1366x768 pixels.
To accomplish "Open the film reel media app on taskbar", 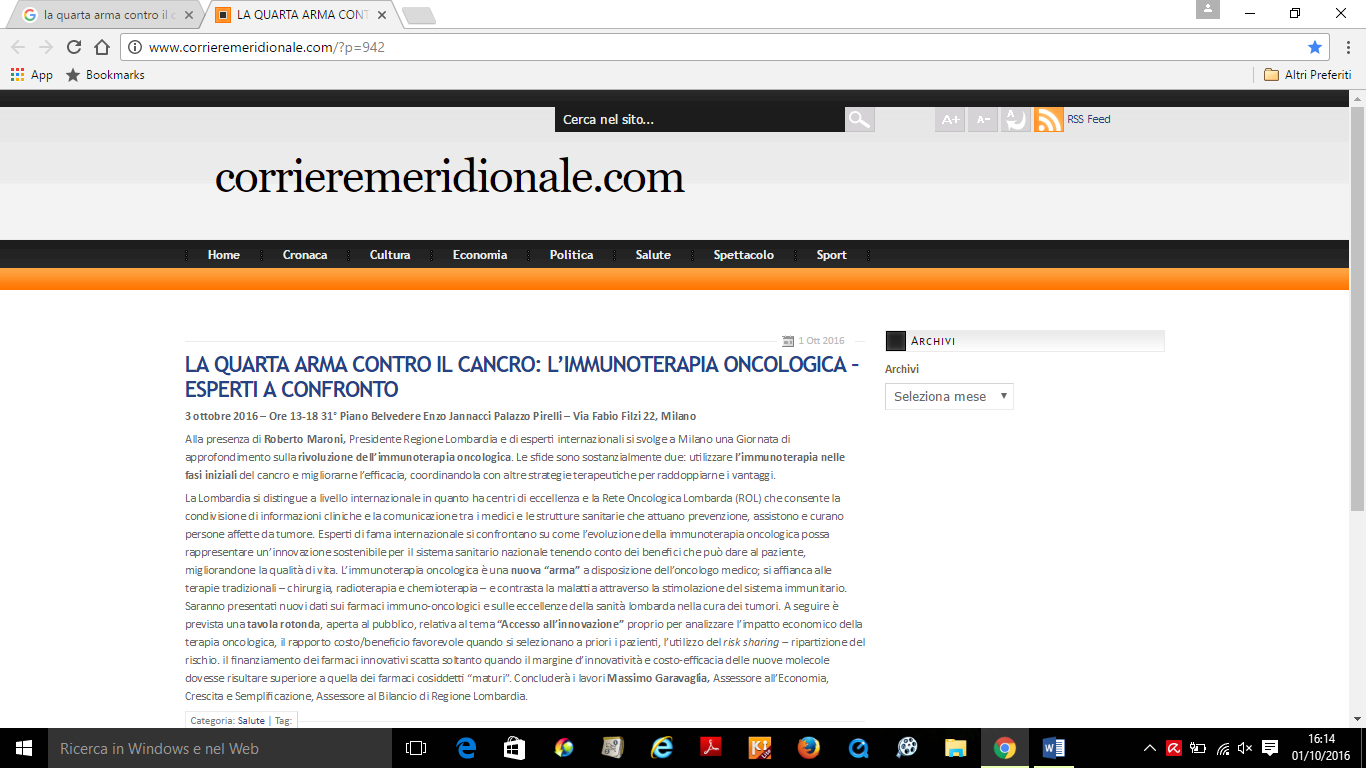I will tap(907, 748).
